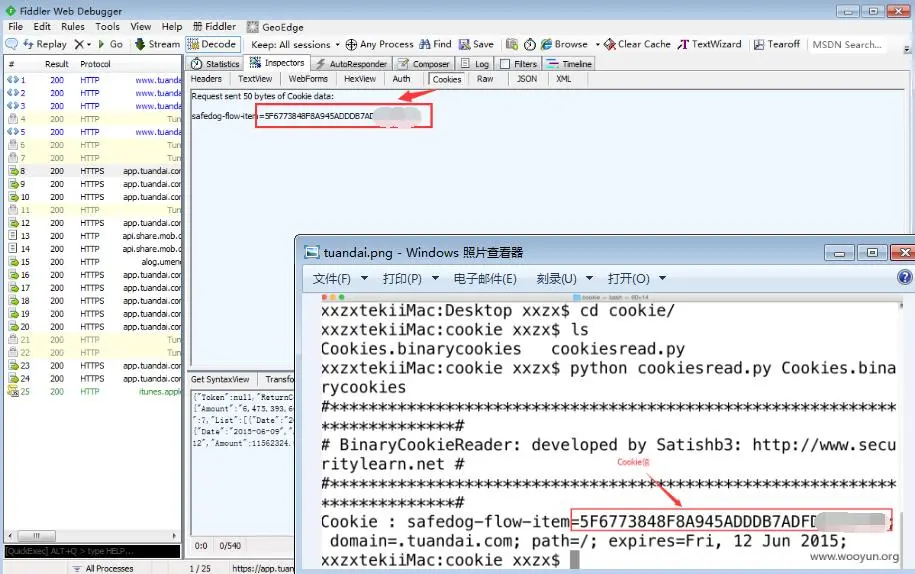
Task: Select the JSON inspector tab
Action: 527,79
